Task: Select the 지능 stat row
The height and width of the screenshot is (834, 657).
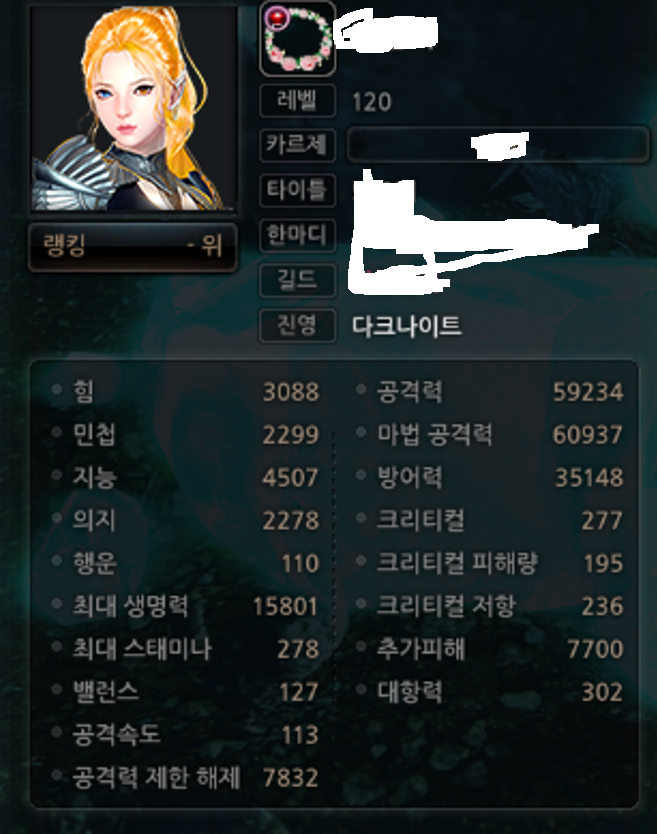Action: point(185,477)
